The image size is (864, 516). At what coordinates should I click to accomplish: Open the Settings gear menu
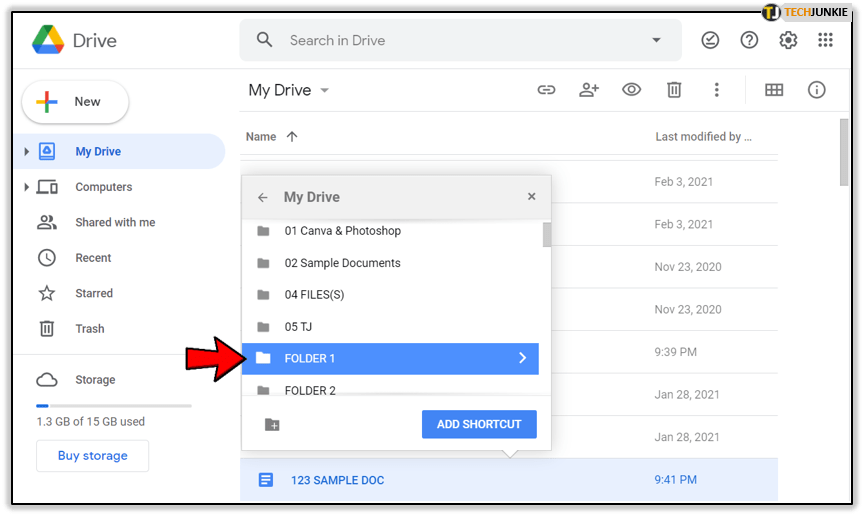(788, 40)
